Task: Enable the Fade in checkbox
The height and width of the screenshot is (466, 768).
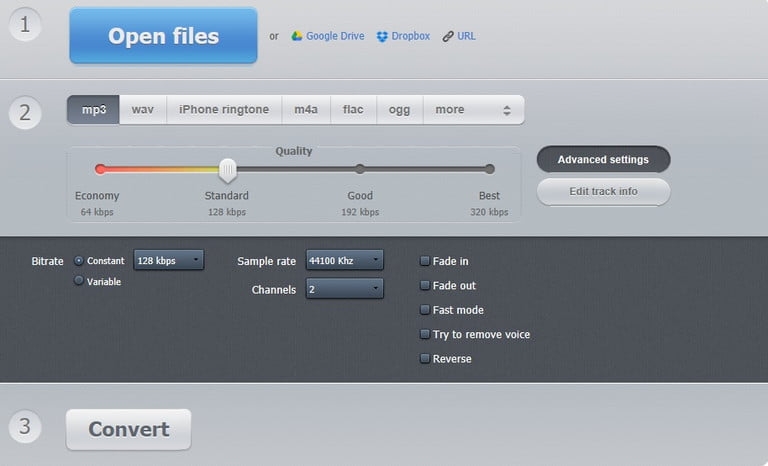Action: [x=425, y=261]
